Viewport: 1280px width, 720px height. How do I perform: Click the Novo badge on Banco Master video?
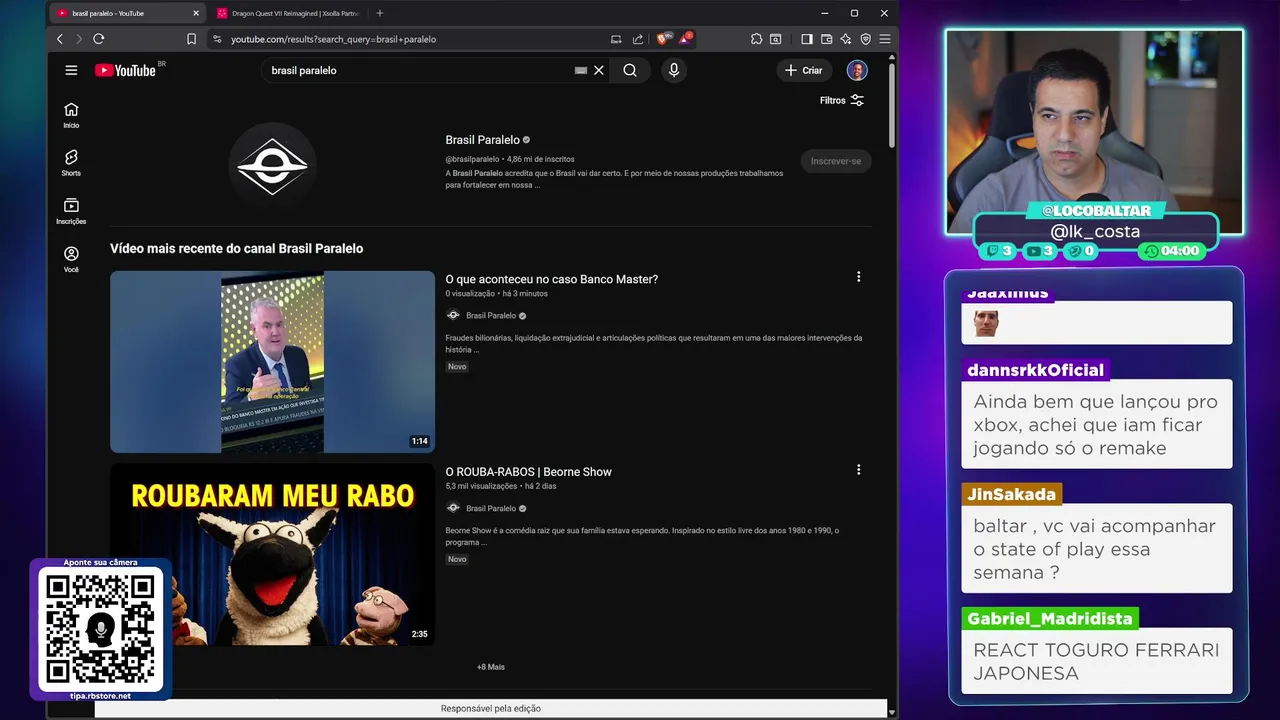457,367
